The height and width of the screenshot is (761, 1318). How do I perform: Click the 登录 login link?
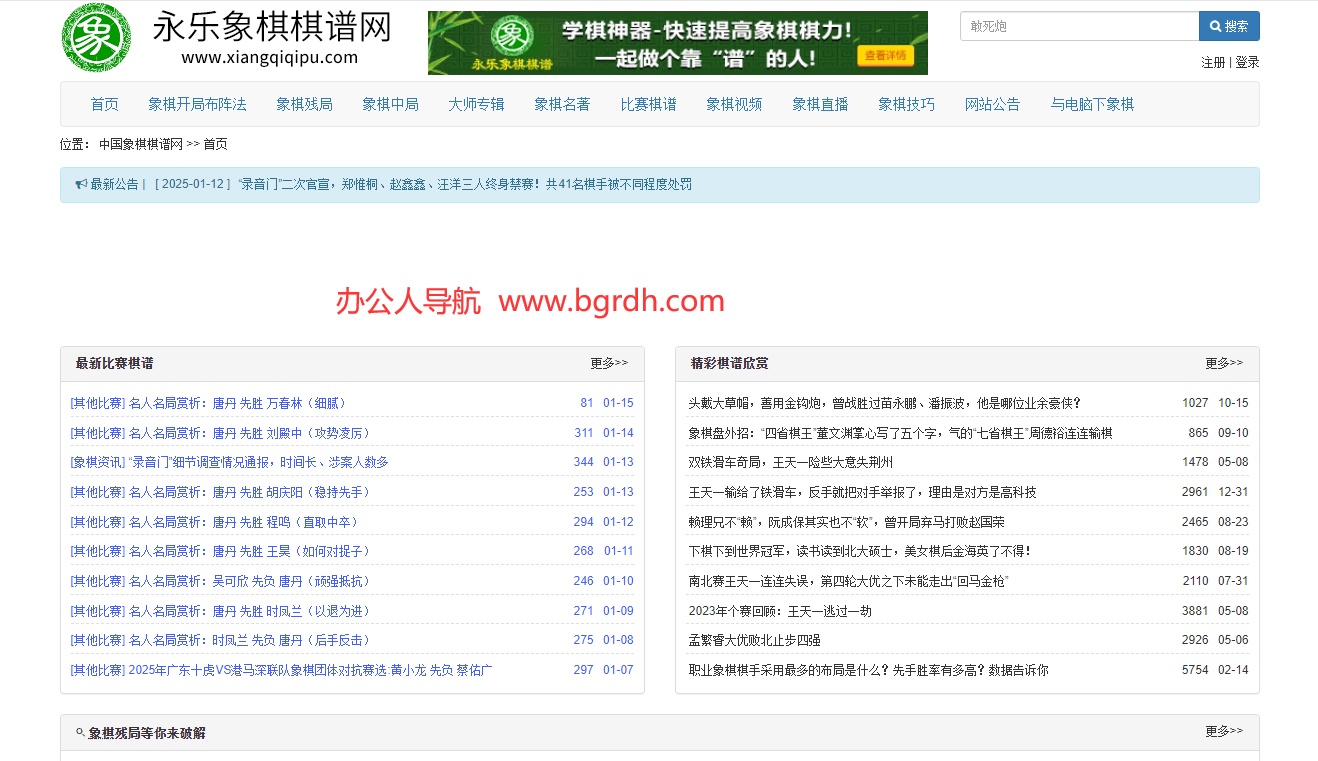click(1249, 61)
